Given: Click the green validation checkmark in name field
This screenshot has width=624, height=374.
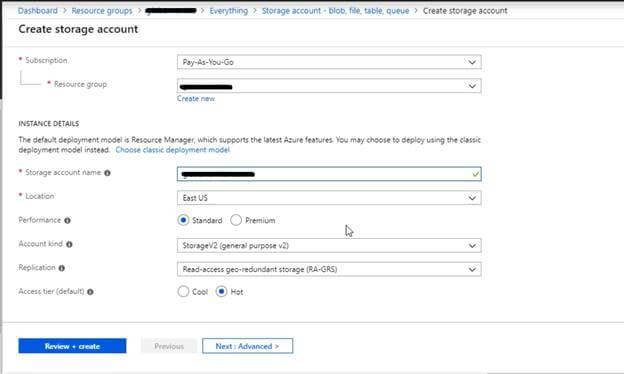Looking at the screenshot, I should pos(475,174).
